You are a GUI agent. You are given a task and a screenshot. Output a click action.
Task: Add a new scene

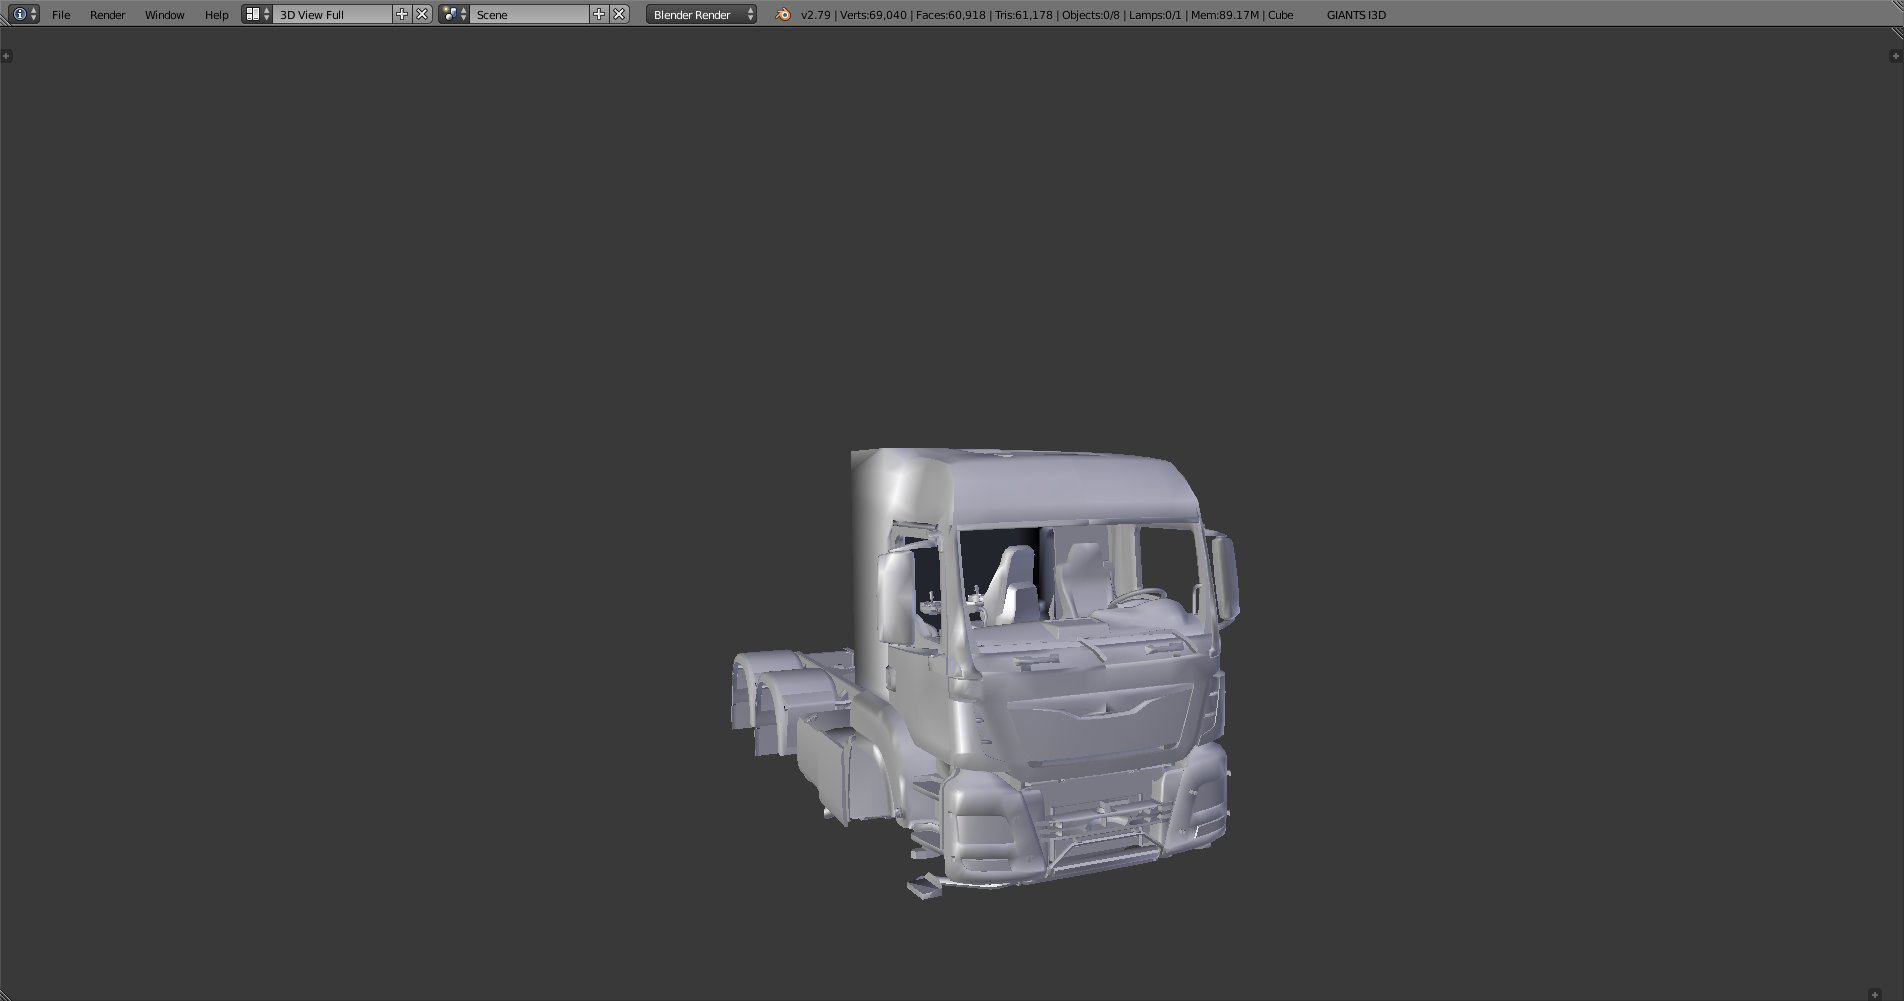(x=599, y=14)
